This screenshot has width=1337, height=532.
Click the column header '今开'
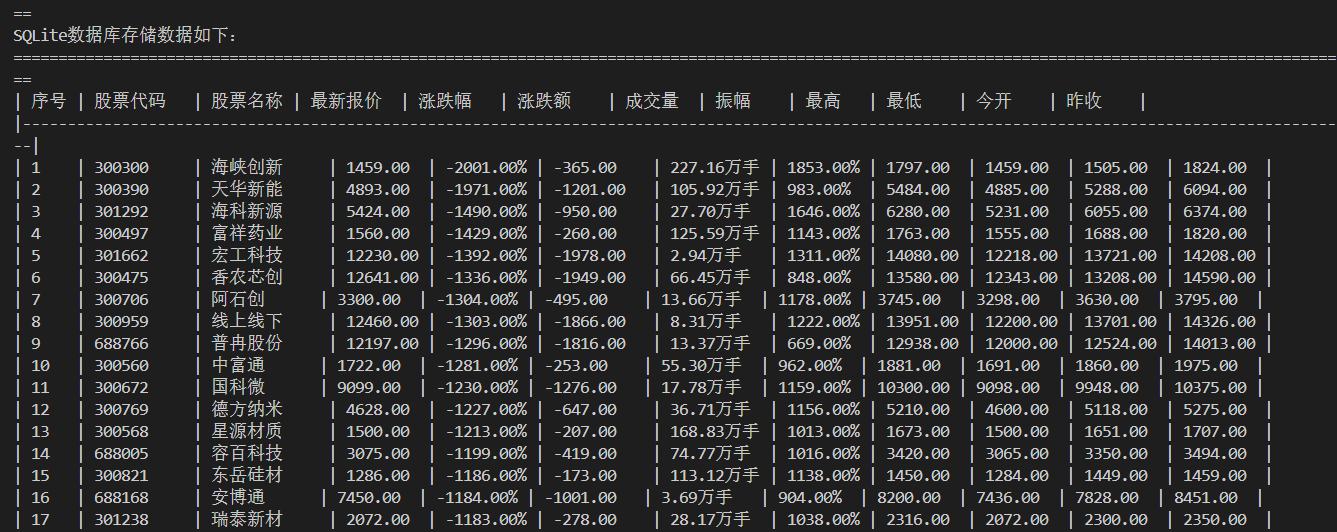(994, 101)
